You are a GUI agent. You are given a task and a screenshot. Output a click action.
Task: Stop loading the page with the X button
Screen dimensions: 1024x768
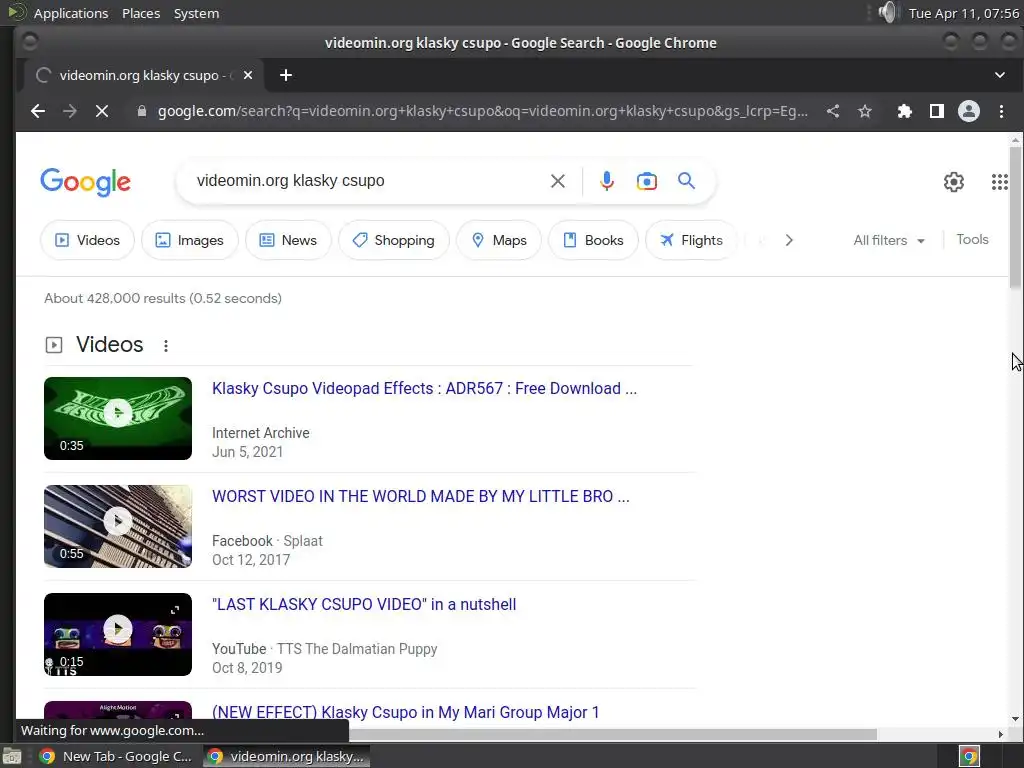(102, 112)
